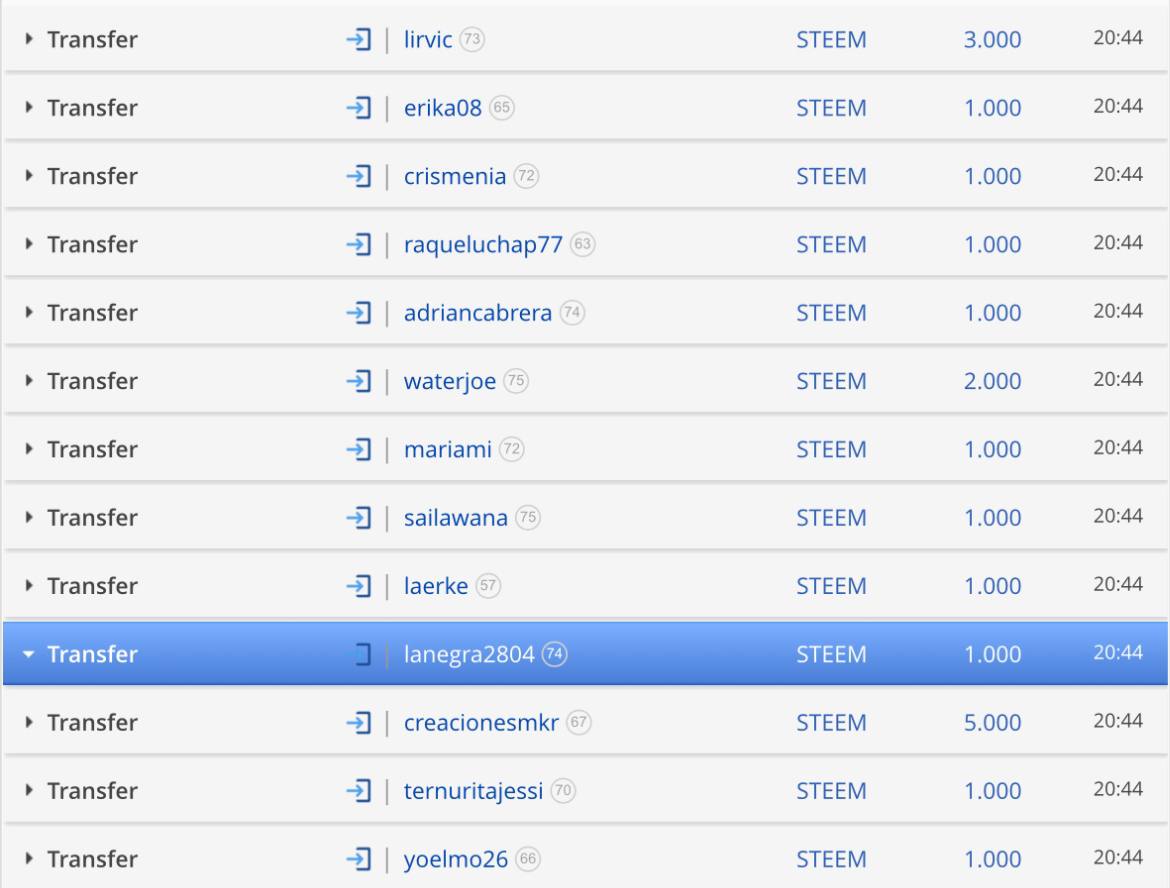Expand the creacionesmkr transfer row
The height and width of the screenshot is (888, 1170).
29,722
